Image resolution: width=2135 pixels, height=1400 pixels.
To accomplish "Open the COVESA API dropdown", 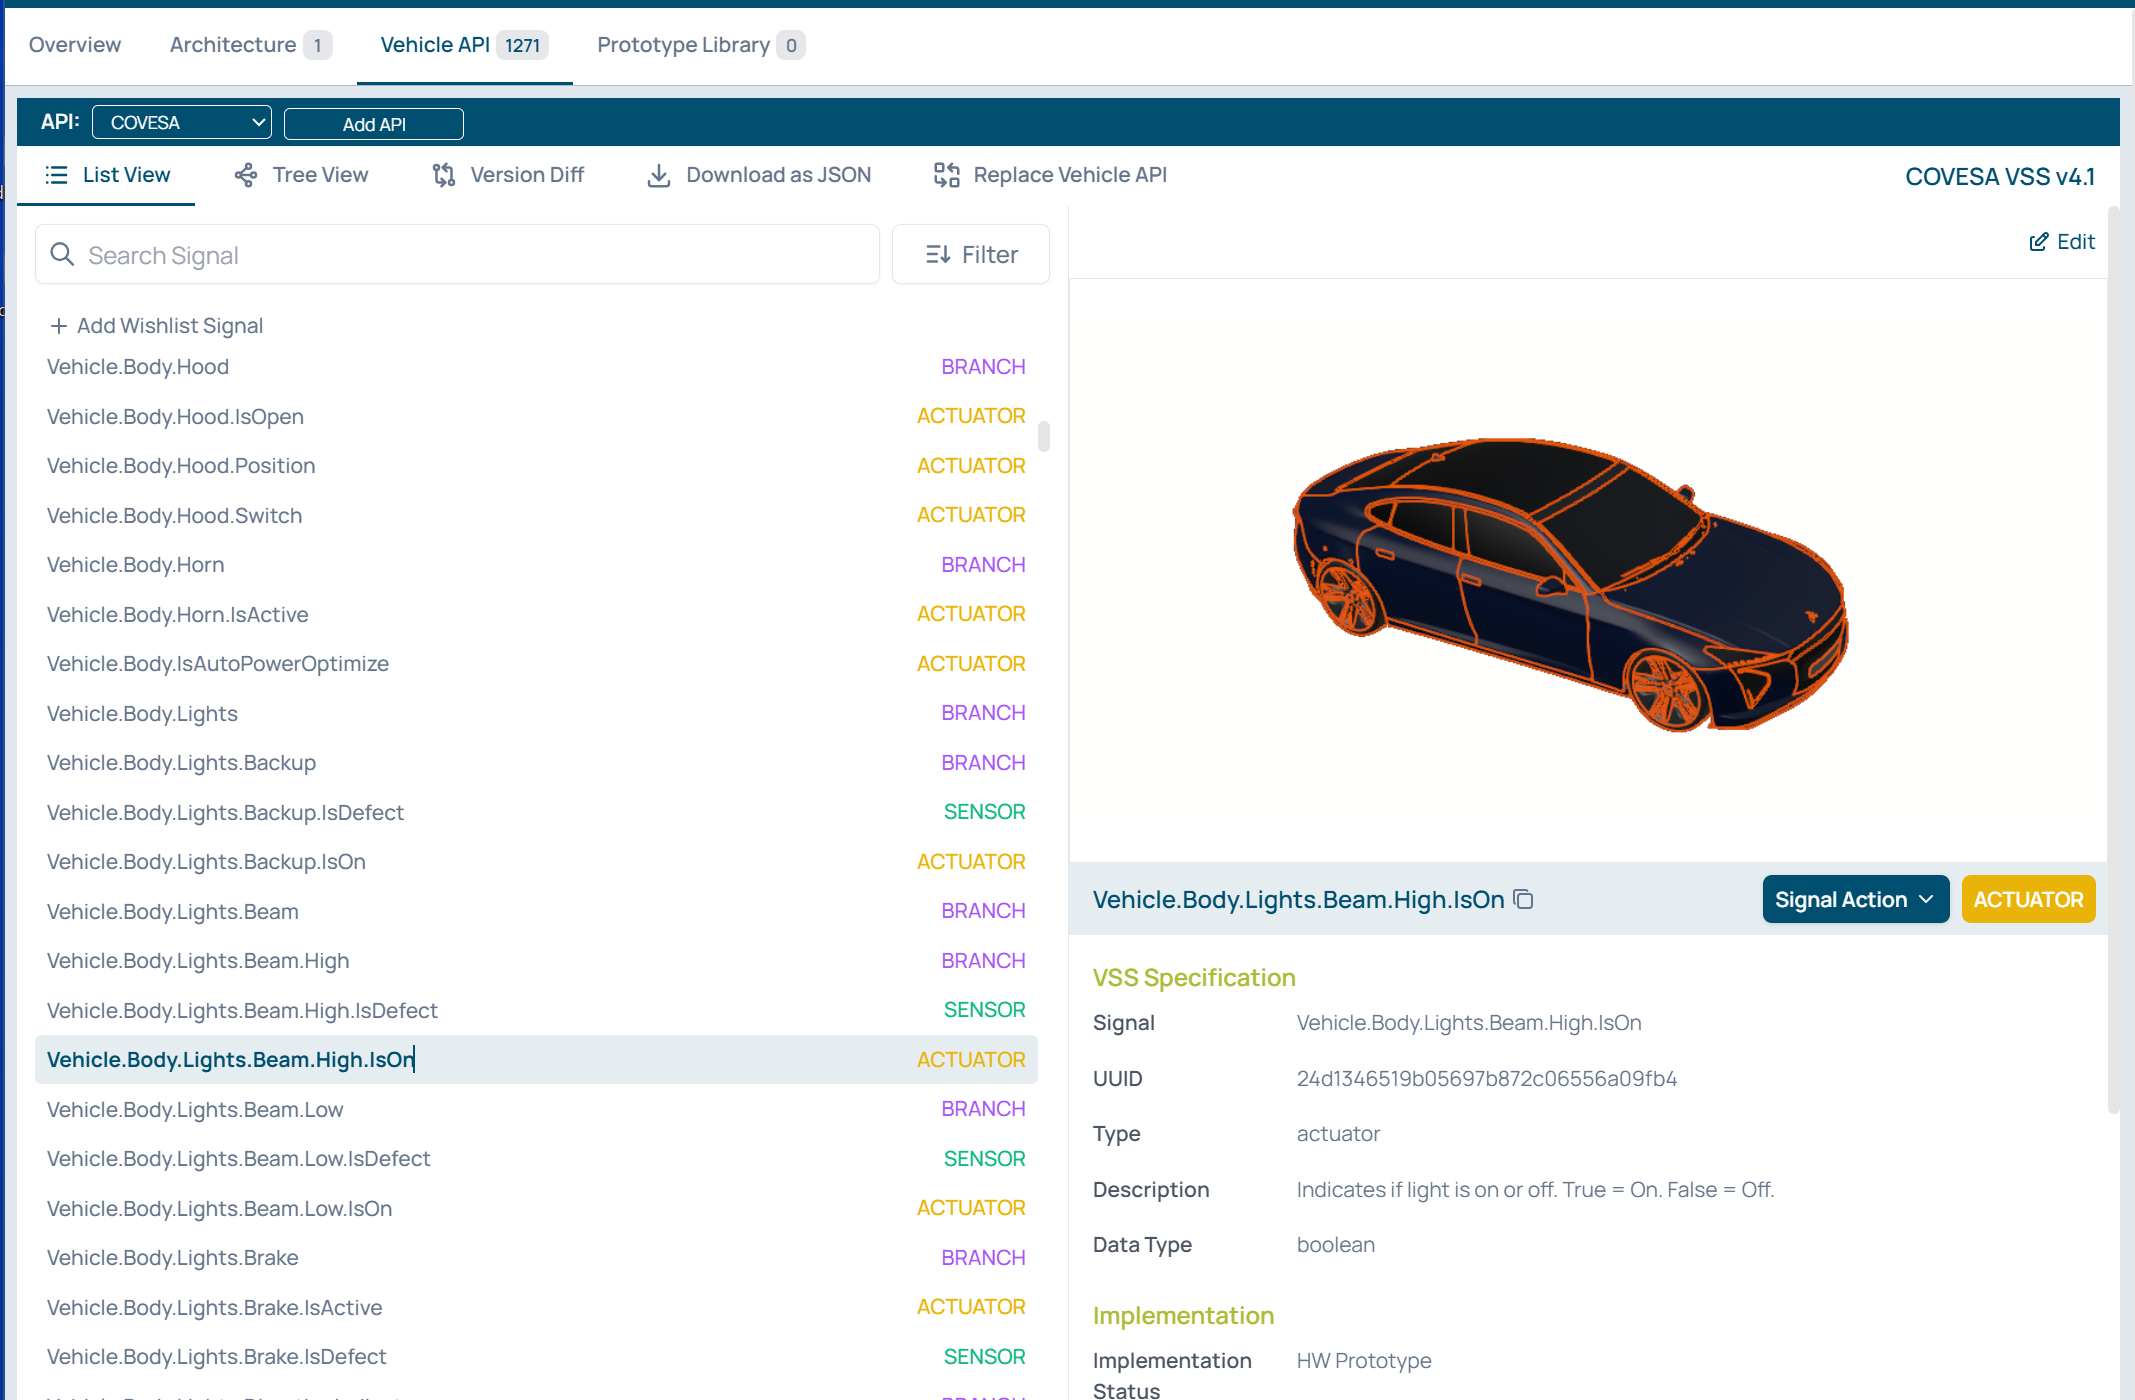I will [182, 123].
